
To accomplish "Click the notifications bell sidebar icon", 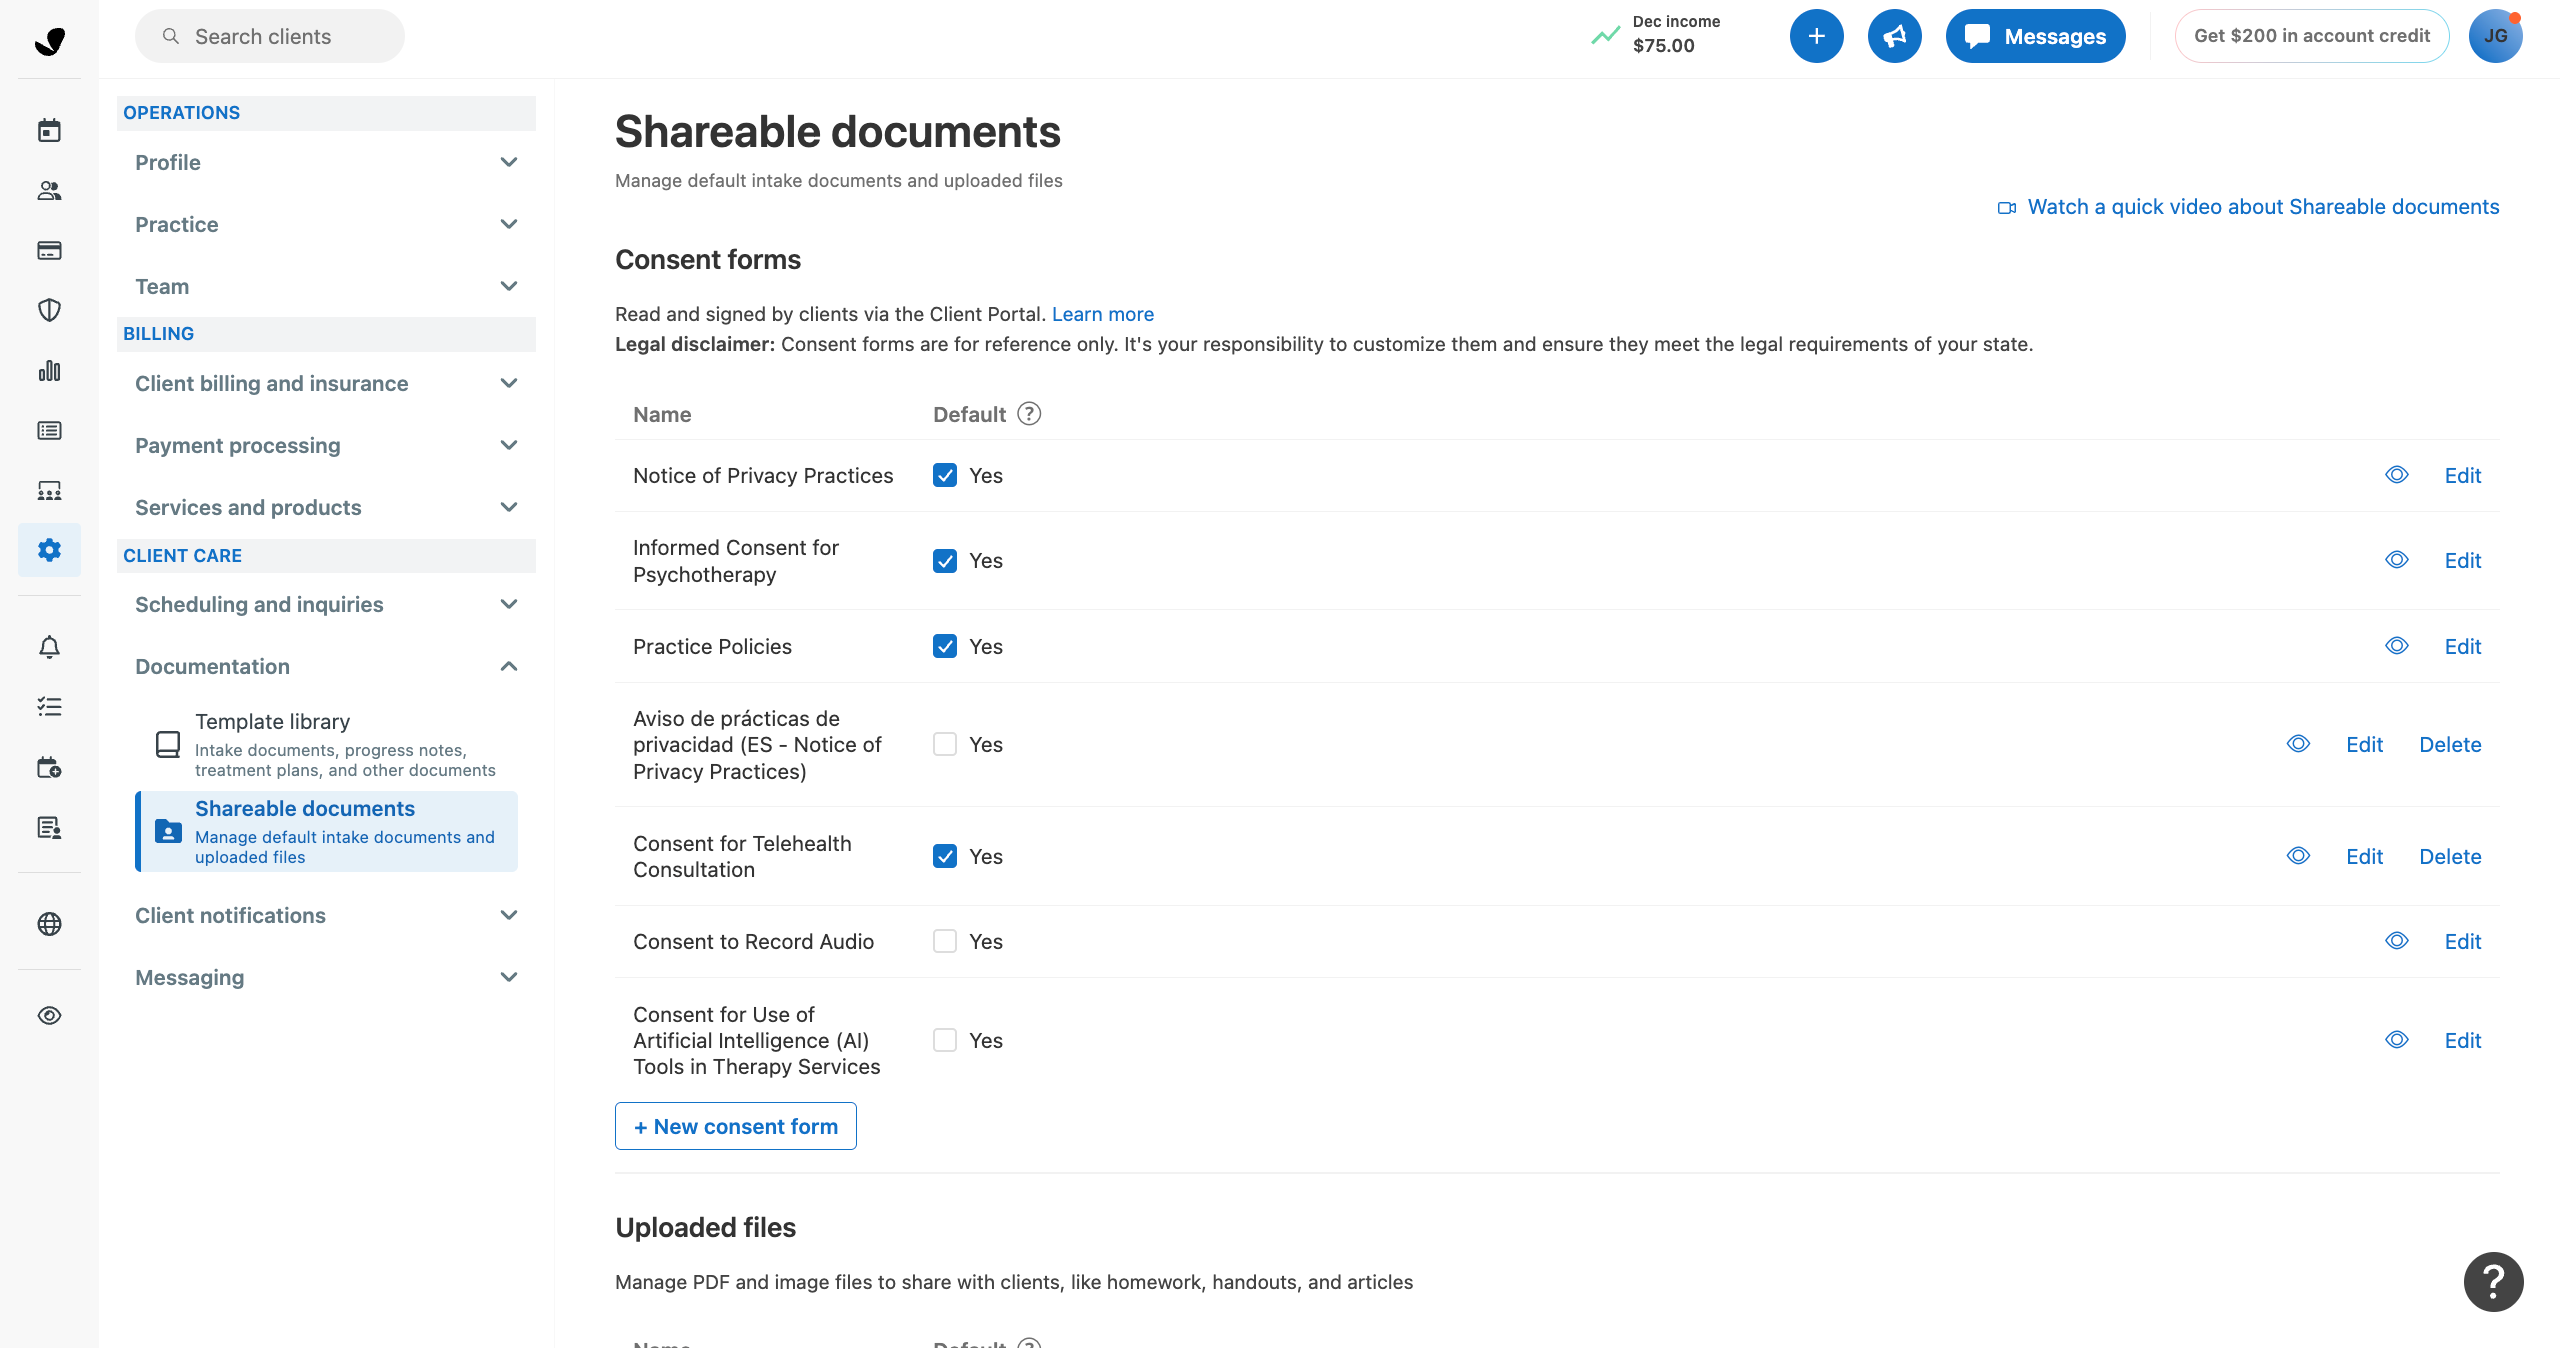I will pos(49,647).
